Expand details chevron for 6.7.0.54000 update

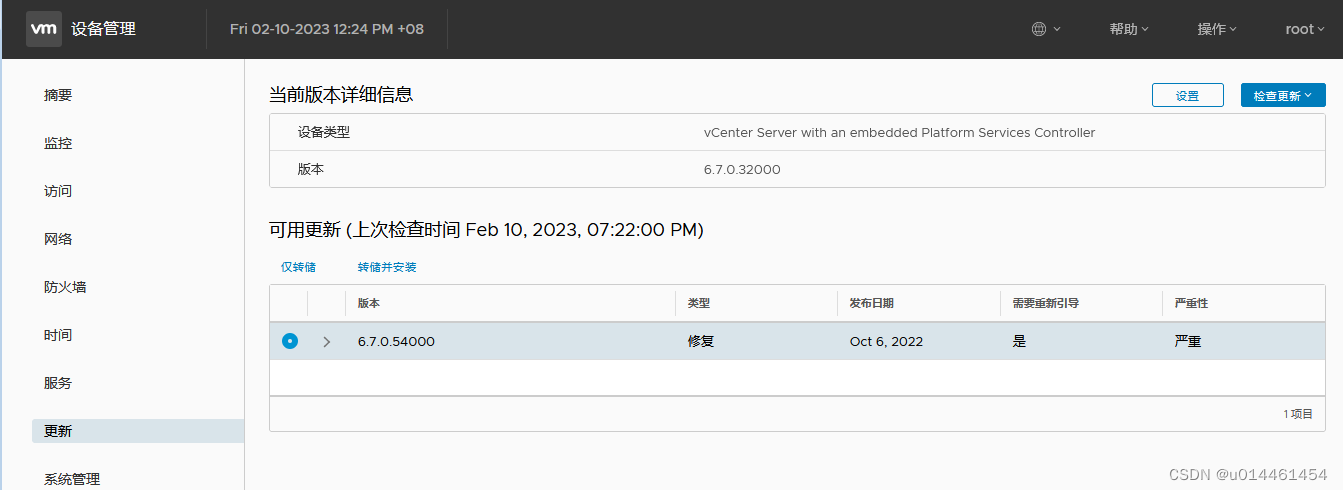(x=326, y=342)
